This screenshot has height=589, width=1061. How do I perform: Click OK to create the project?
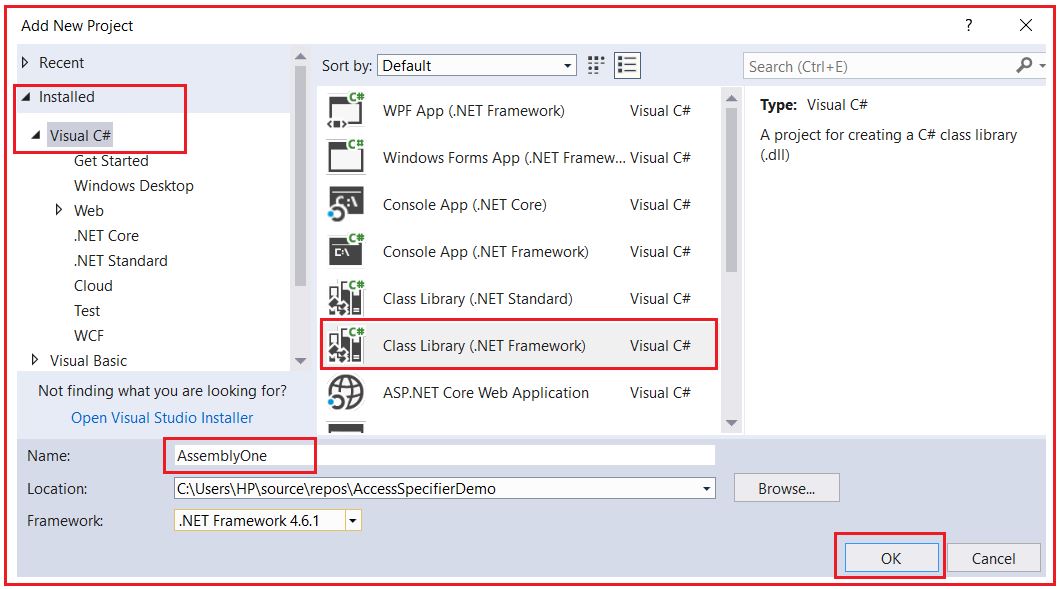(891, 558)
